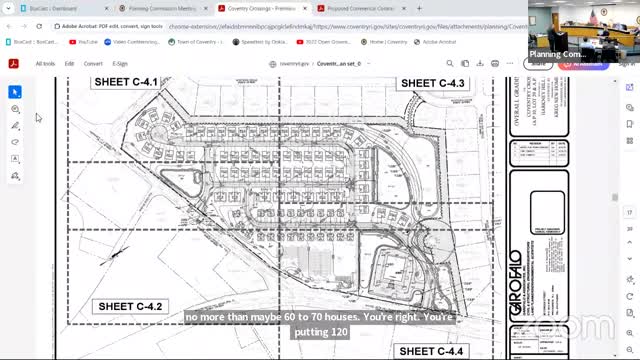This screenshot has height=360, width=640.
Task: Open the browser tab search dropdown arrow
Action: click(8, 8)
